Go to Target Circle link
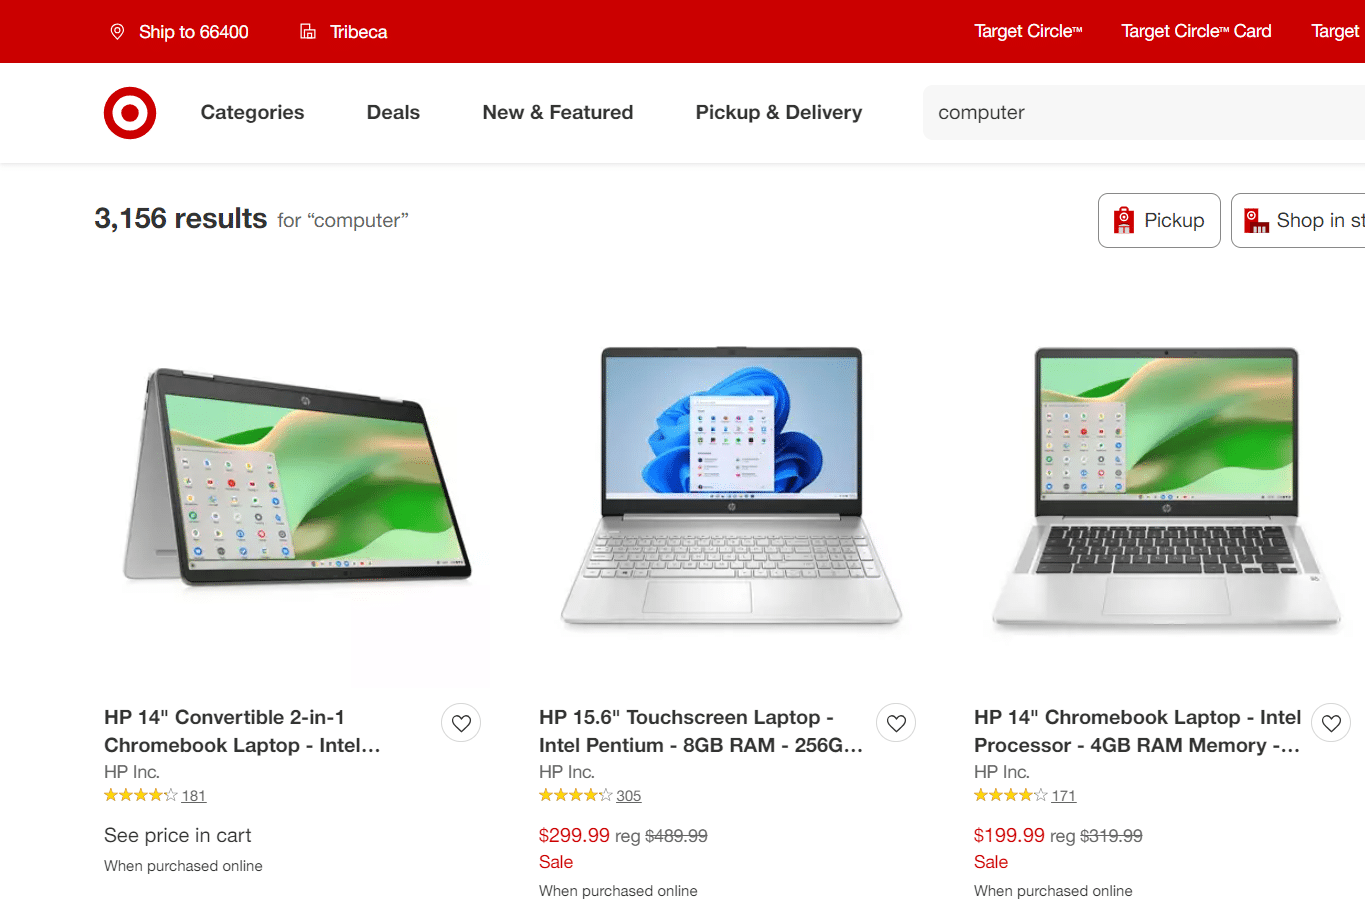Screen dimensions: 1365x907 point(1028,32)
